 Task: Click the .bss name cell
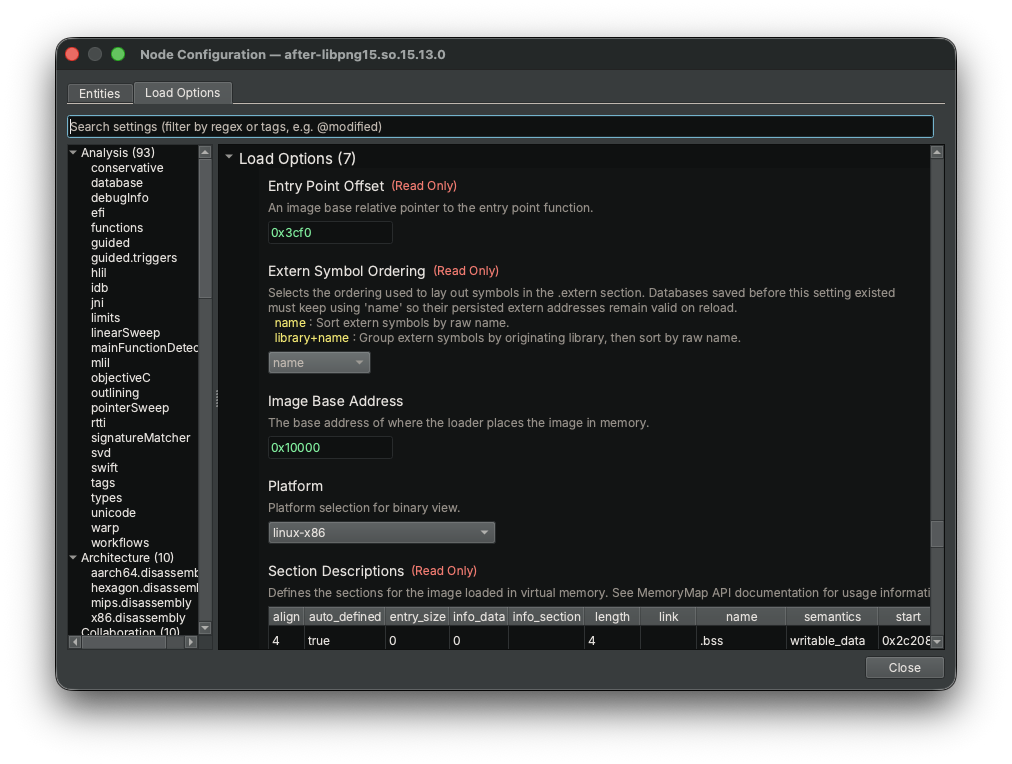click(741, 640)
